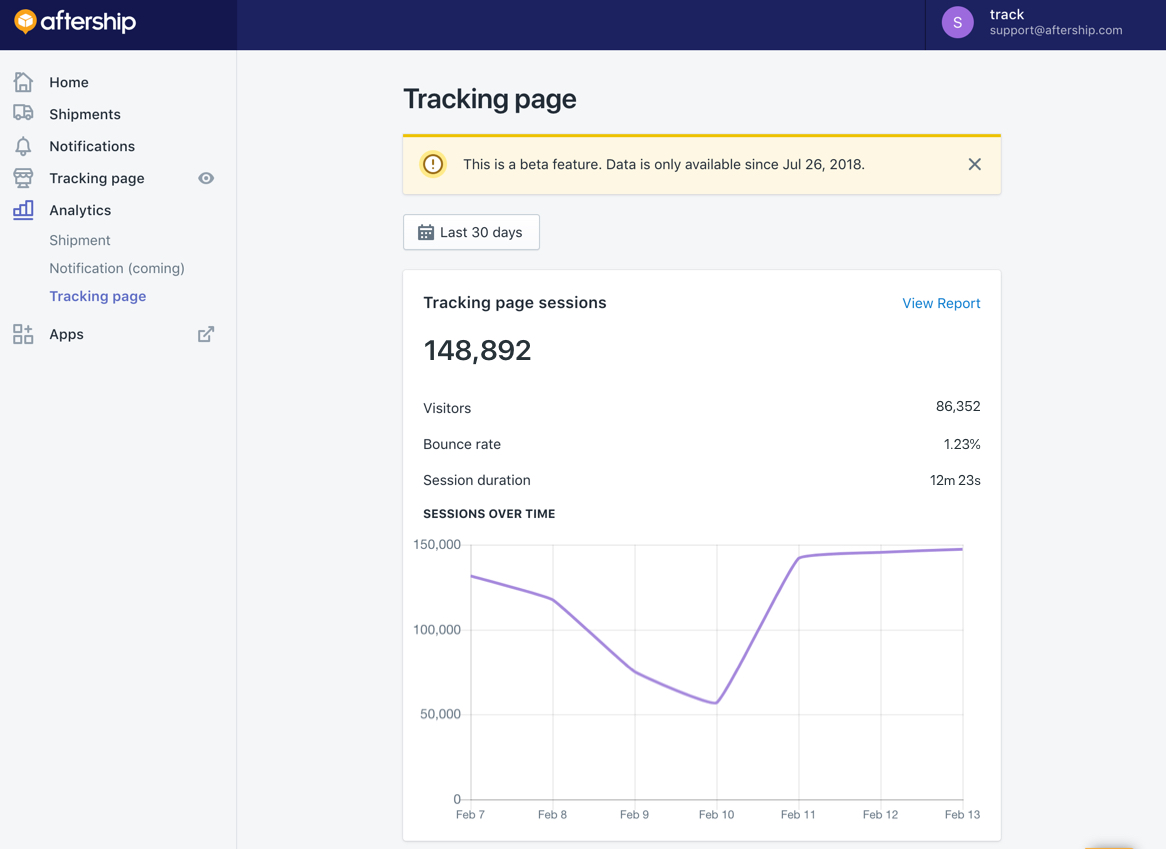This screenshot has width=1166, height=849.
Task: Preview tracking page via eye icon
Action: click(206, 178)
